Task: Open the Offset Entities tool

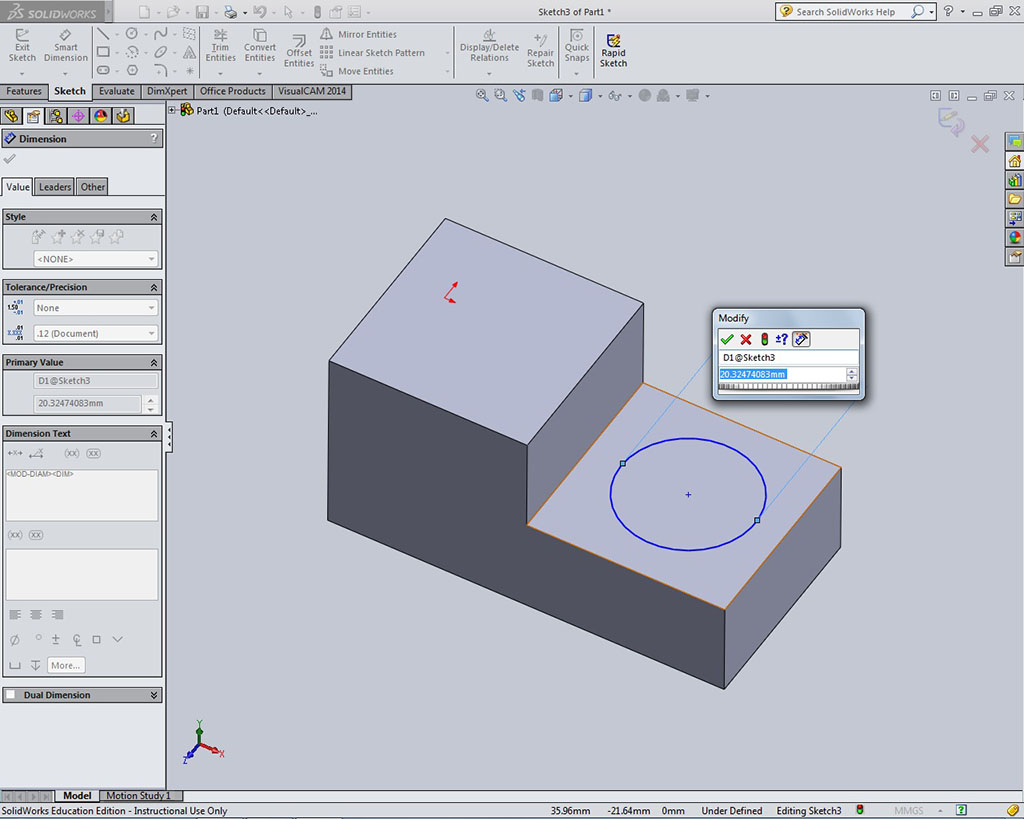Action: click(299, 50)
